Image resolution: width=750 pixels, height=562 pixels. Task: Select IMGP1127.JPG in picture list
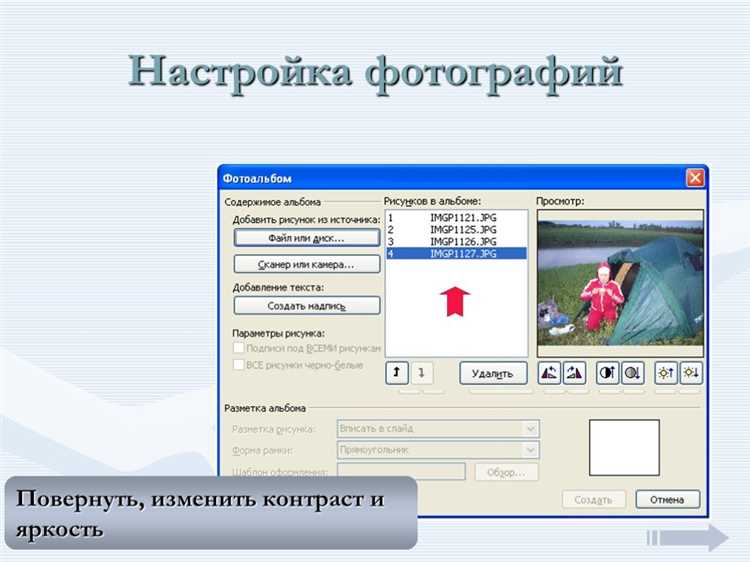pos(456,253)
